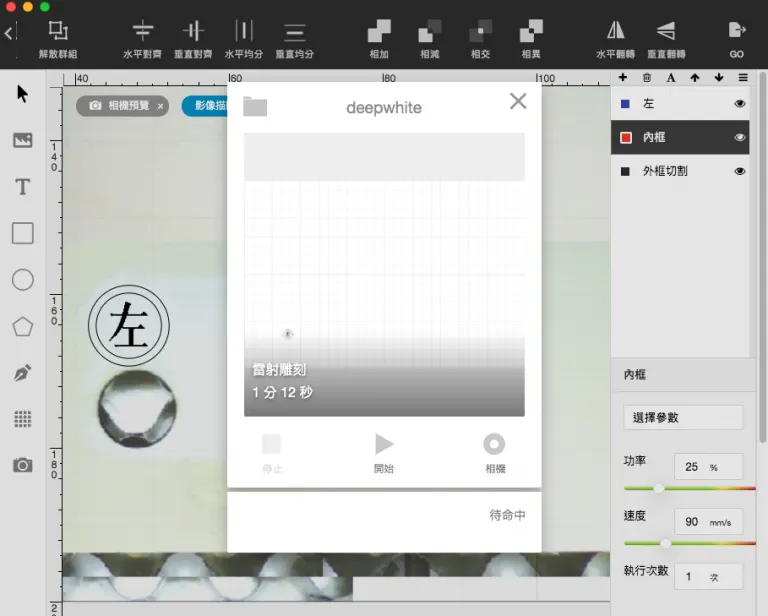This screenshot has width=768, height=616.
Task: Click the Ungroup (解散群組) toolbar icon
Action: coord(58,30)
